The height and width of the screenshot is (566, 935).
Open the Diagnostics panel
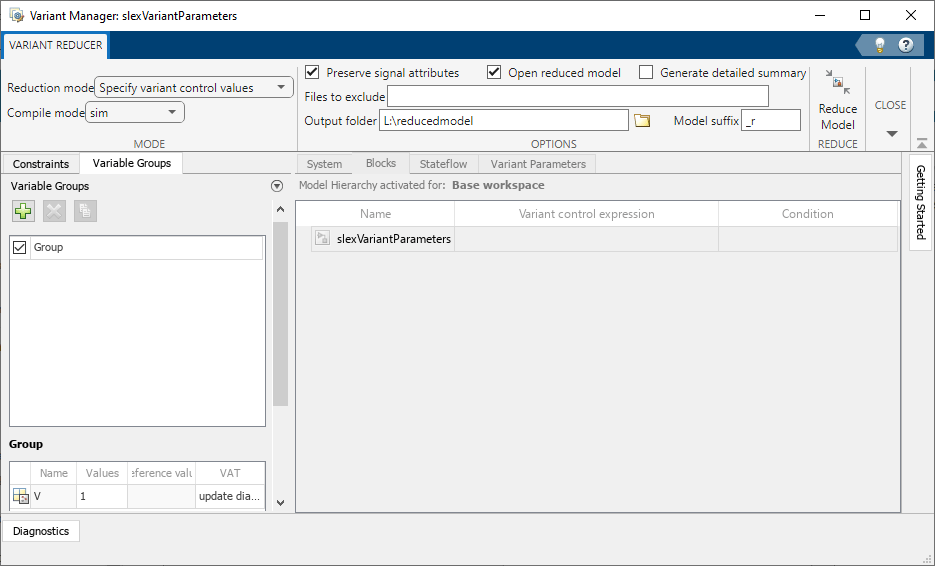point(41,531)
